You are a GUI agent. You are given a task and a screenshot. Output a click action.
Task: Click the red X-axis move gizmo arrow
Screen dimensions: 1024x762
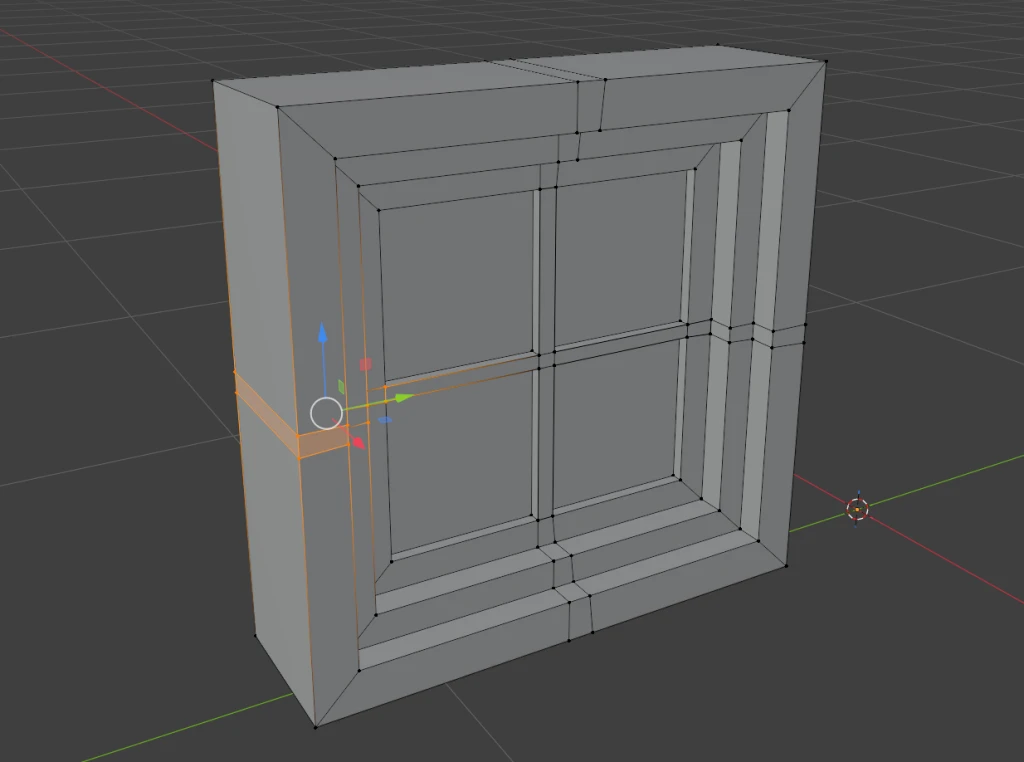(x=358, y=443)
